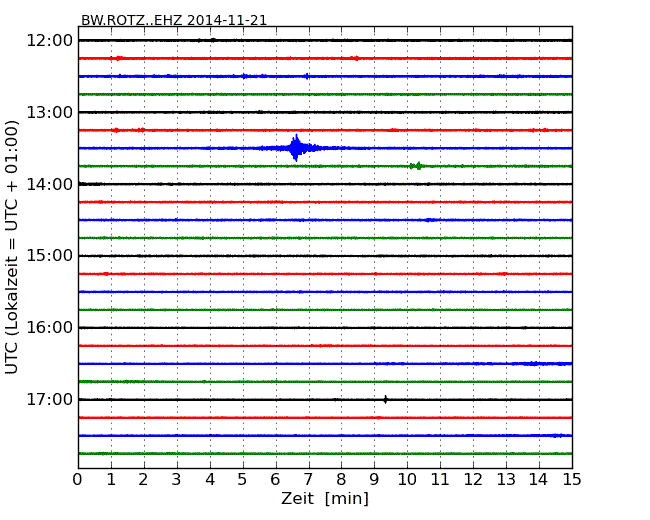Click the 15:00 time label

point(50,256)
